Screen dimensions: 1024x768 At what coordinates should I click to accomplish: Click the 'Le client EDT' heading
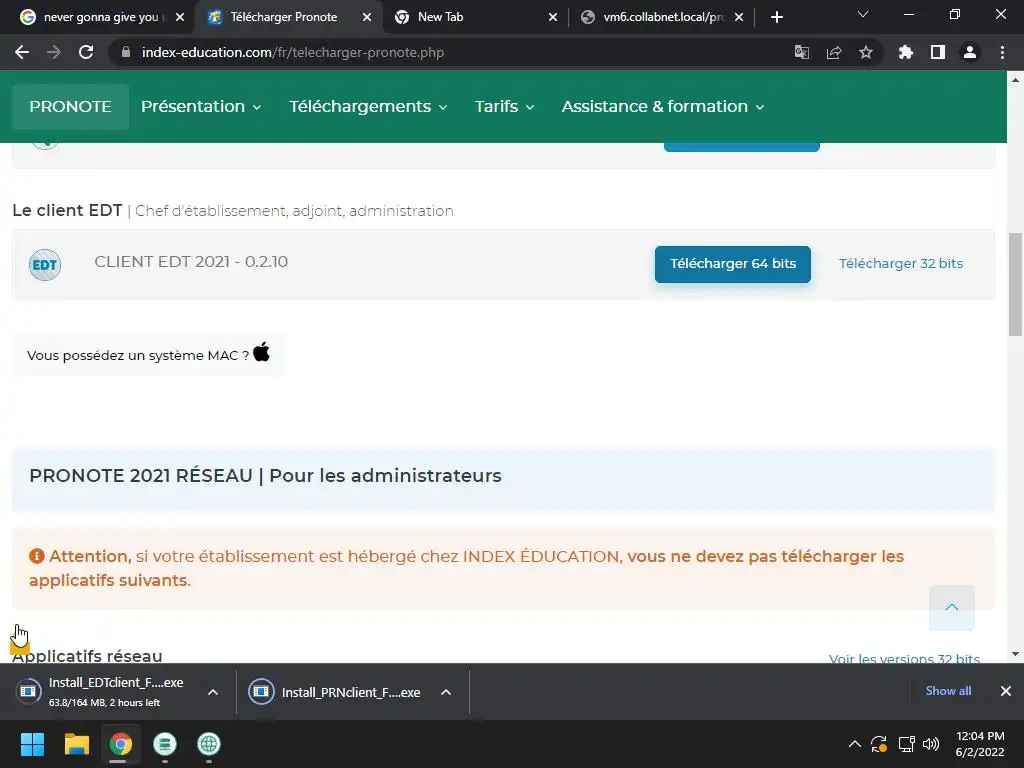[67, 210]
